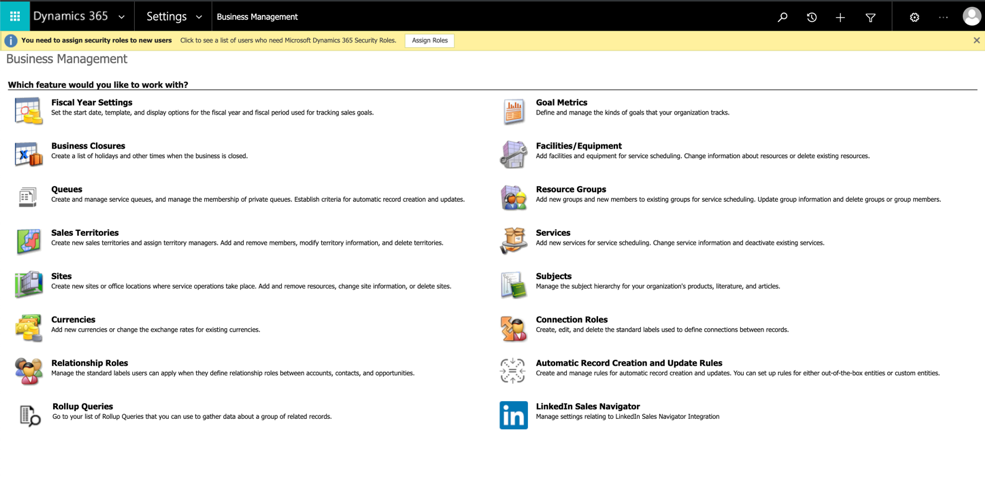Screen dimensions: 985x477
Task: Open the app launcher waffle icon
Action: point(15,16)
